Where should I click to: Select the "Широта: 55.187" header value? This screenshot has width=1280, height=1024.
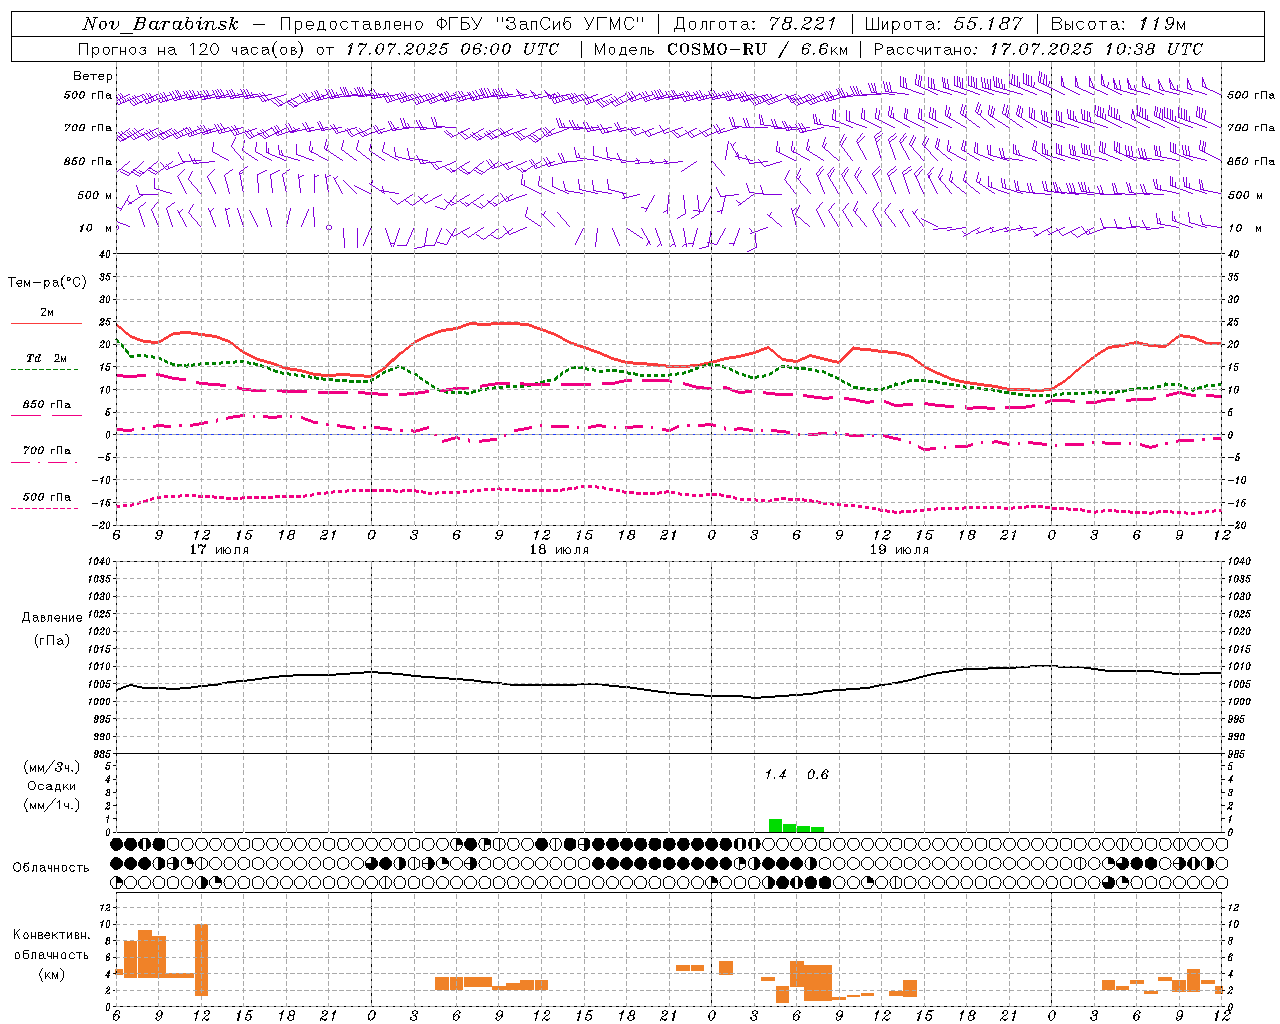[x=943, y=24]
